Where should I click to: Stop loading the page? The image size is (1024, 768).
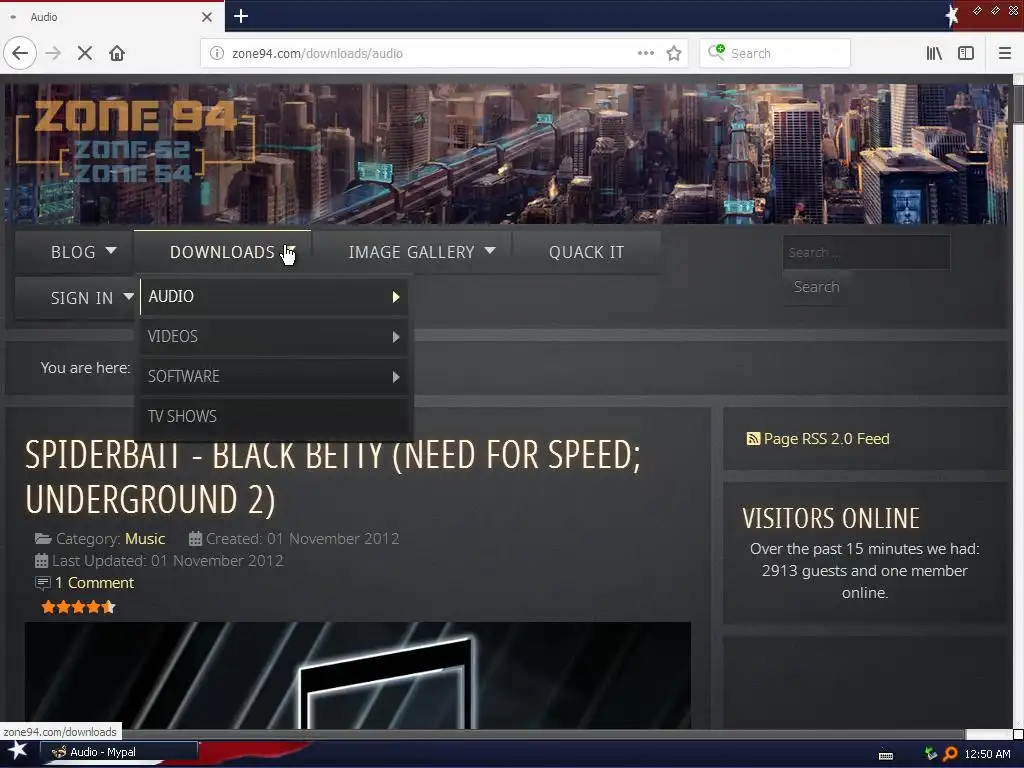pos(84,54)
